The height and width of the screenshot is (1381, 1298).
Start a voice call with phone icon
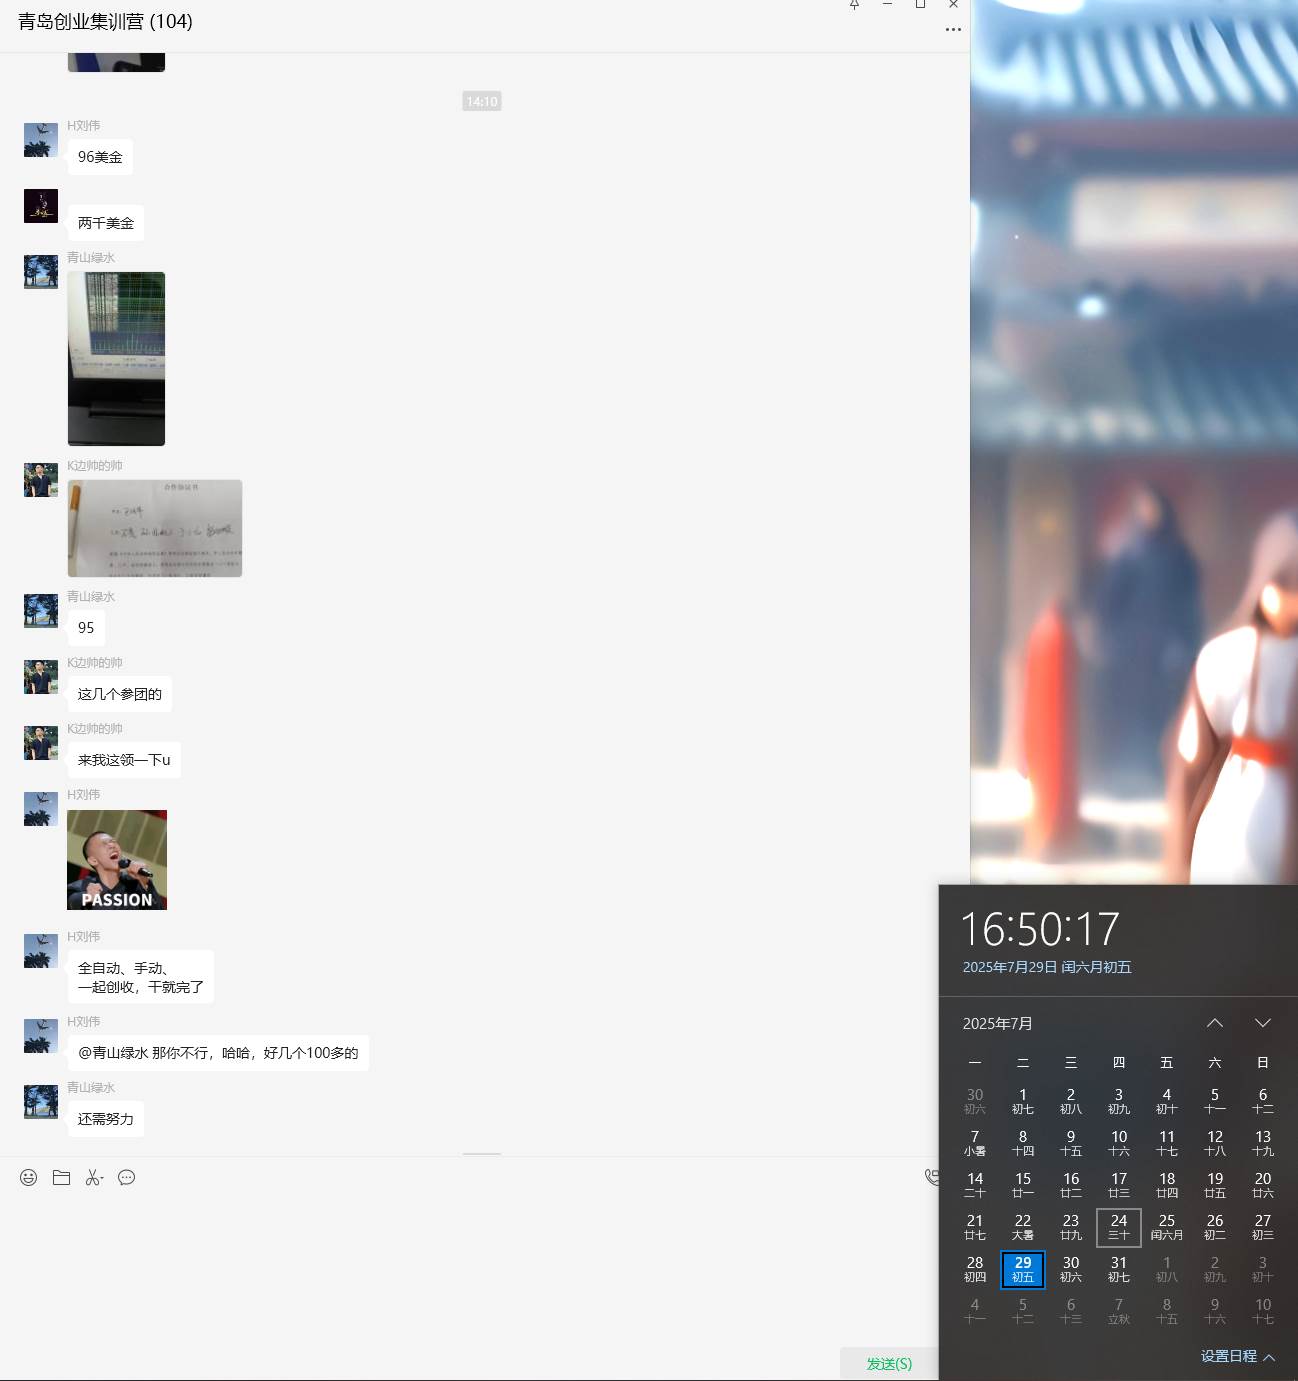[931, 1178]
